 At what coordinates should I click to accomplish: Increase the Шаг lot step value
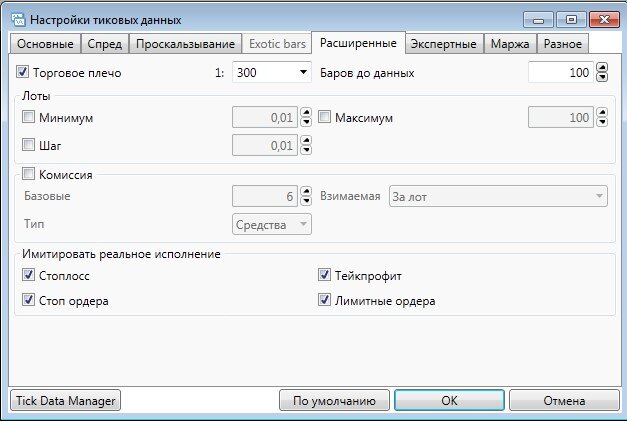pyautogui.click(x=306, y=140)
